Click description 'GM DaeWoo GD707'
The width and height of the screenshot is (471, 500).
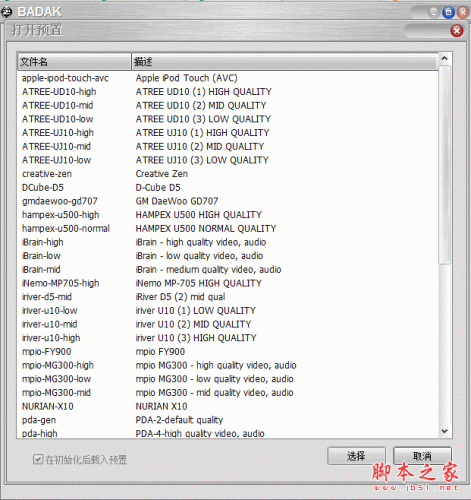click(177, 201)
